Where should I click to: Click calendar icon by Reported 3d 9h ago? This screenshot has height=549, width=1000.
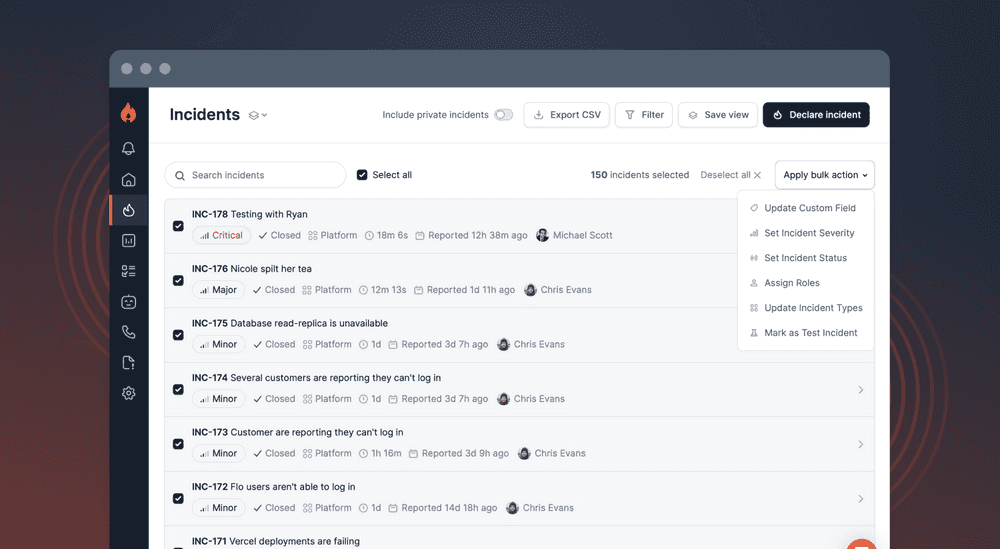click(413, 453)
